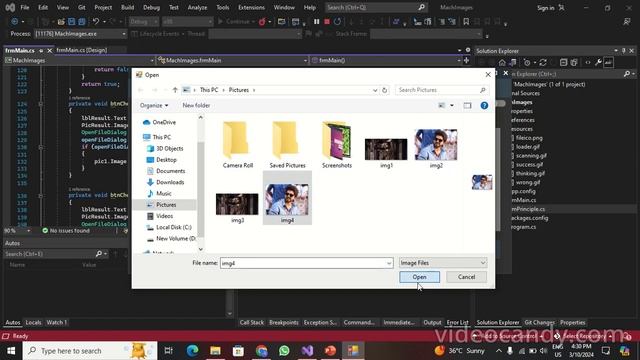Click the dialog Help icon
The height and width of the screenshot is (360, 640).
484,105
